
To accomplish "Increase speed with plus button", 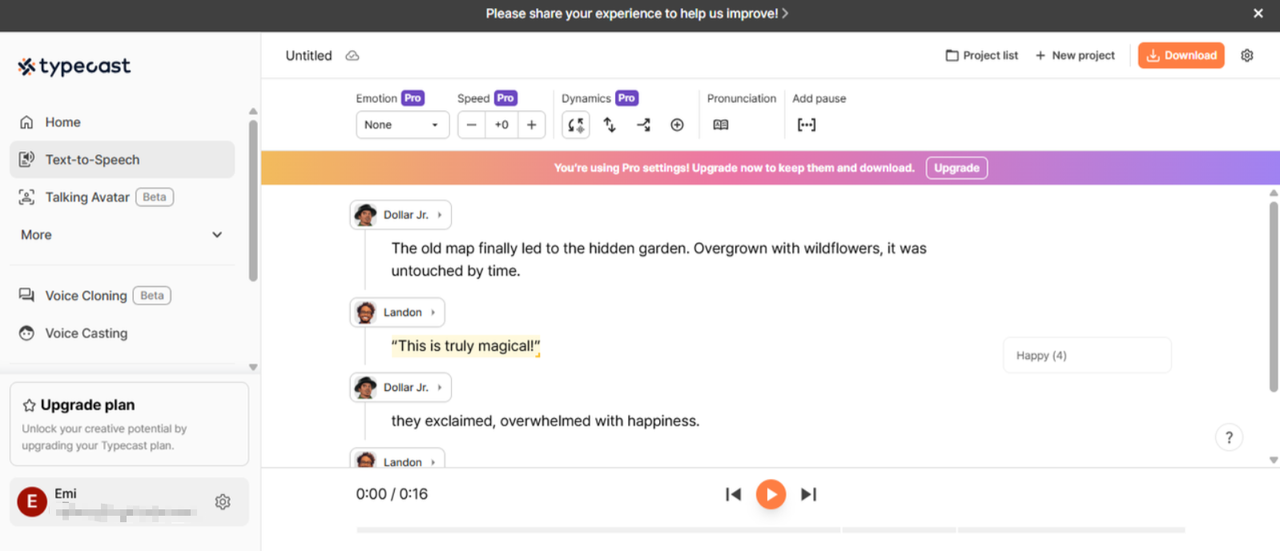I will [x=531, y=125].
